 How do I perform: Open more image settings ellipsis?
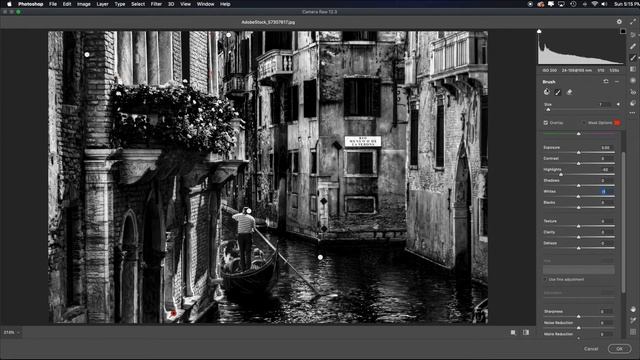[x=633, y=113]
